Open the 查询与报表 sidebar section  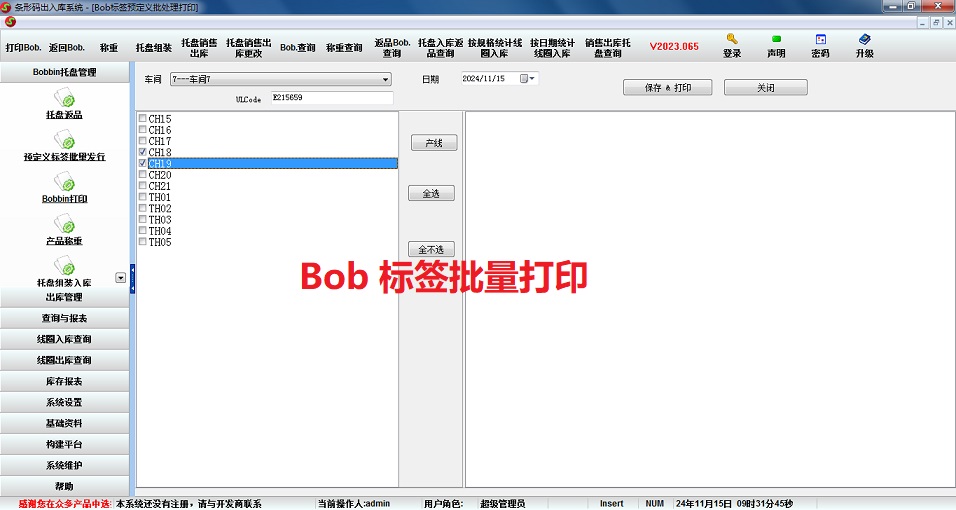tap(64, 318)
